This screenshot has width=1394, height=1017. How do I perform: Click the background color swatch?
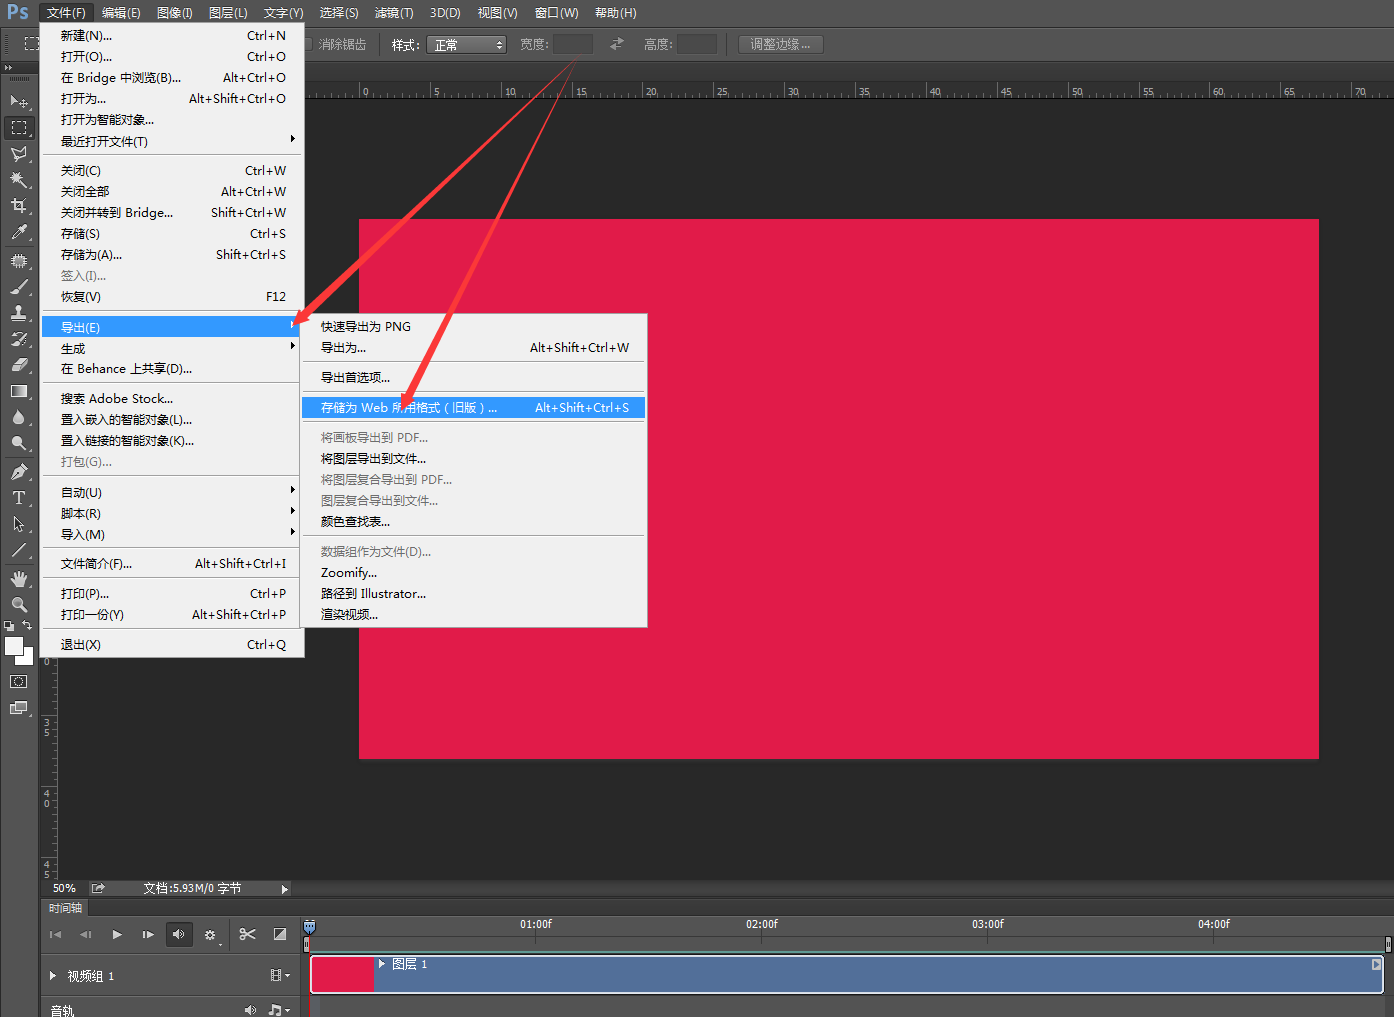click(27, 659)
